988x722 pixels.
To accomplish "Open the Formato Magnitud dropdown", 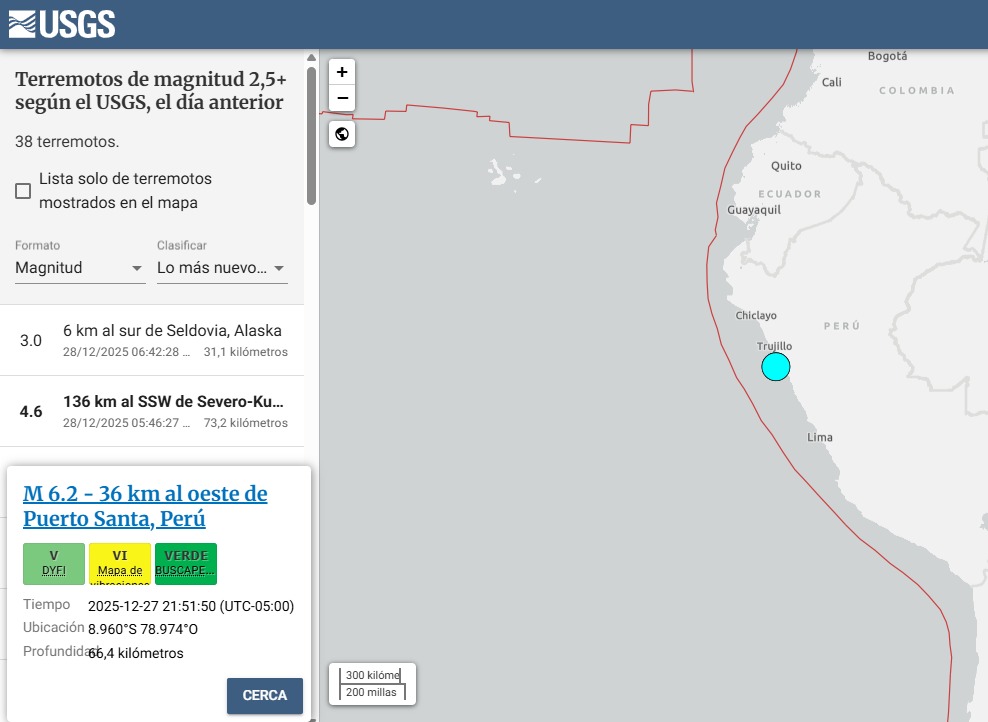I will click(x=80, y=268).
